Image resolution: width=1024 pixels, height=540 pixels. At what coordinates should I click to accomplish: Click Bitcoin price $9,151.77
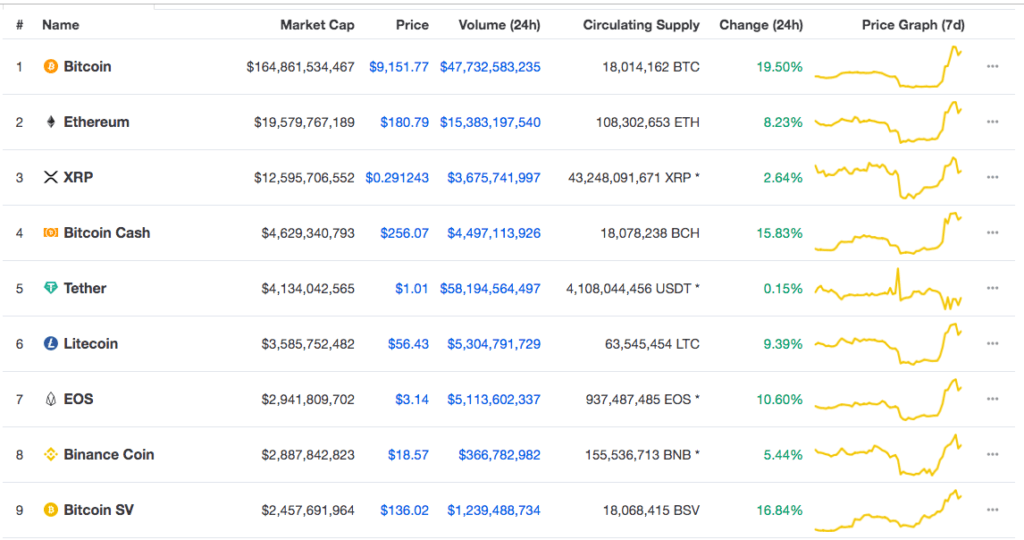(x=399, y=67)
